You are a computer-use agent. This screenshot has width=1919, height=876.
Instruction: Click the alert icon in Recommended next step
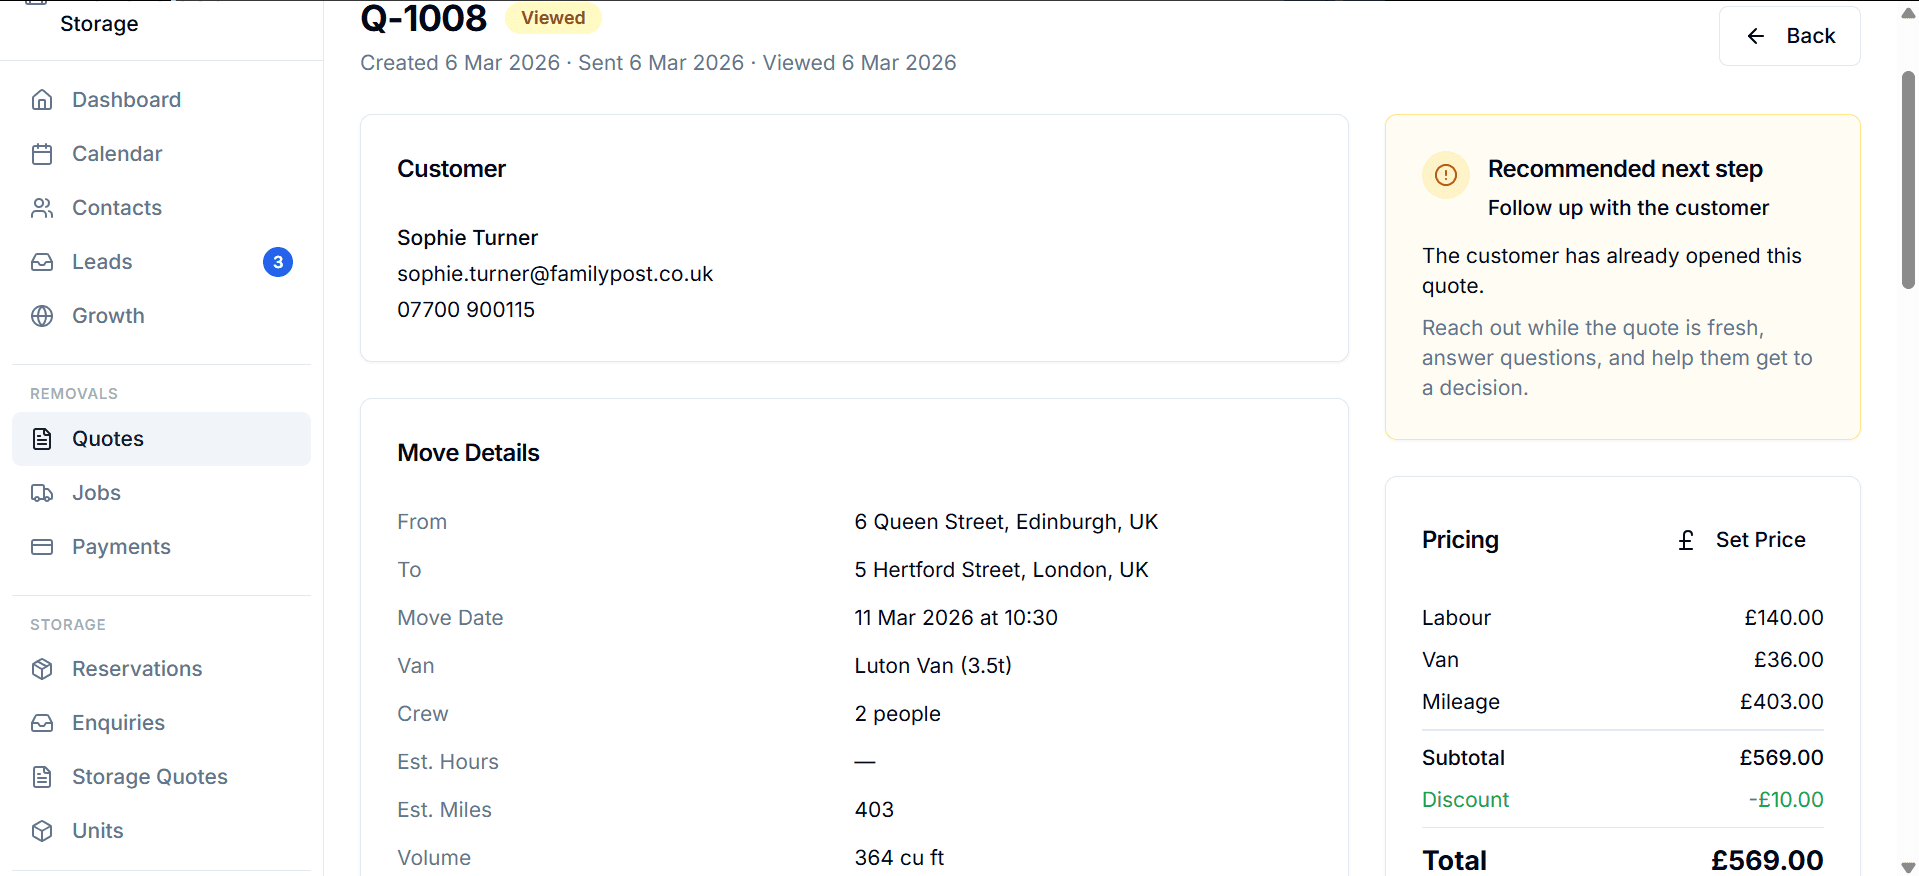click(x=1445, y=175)
